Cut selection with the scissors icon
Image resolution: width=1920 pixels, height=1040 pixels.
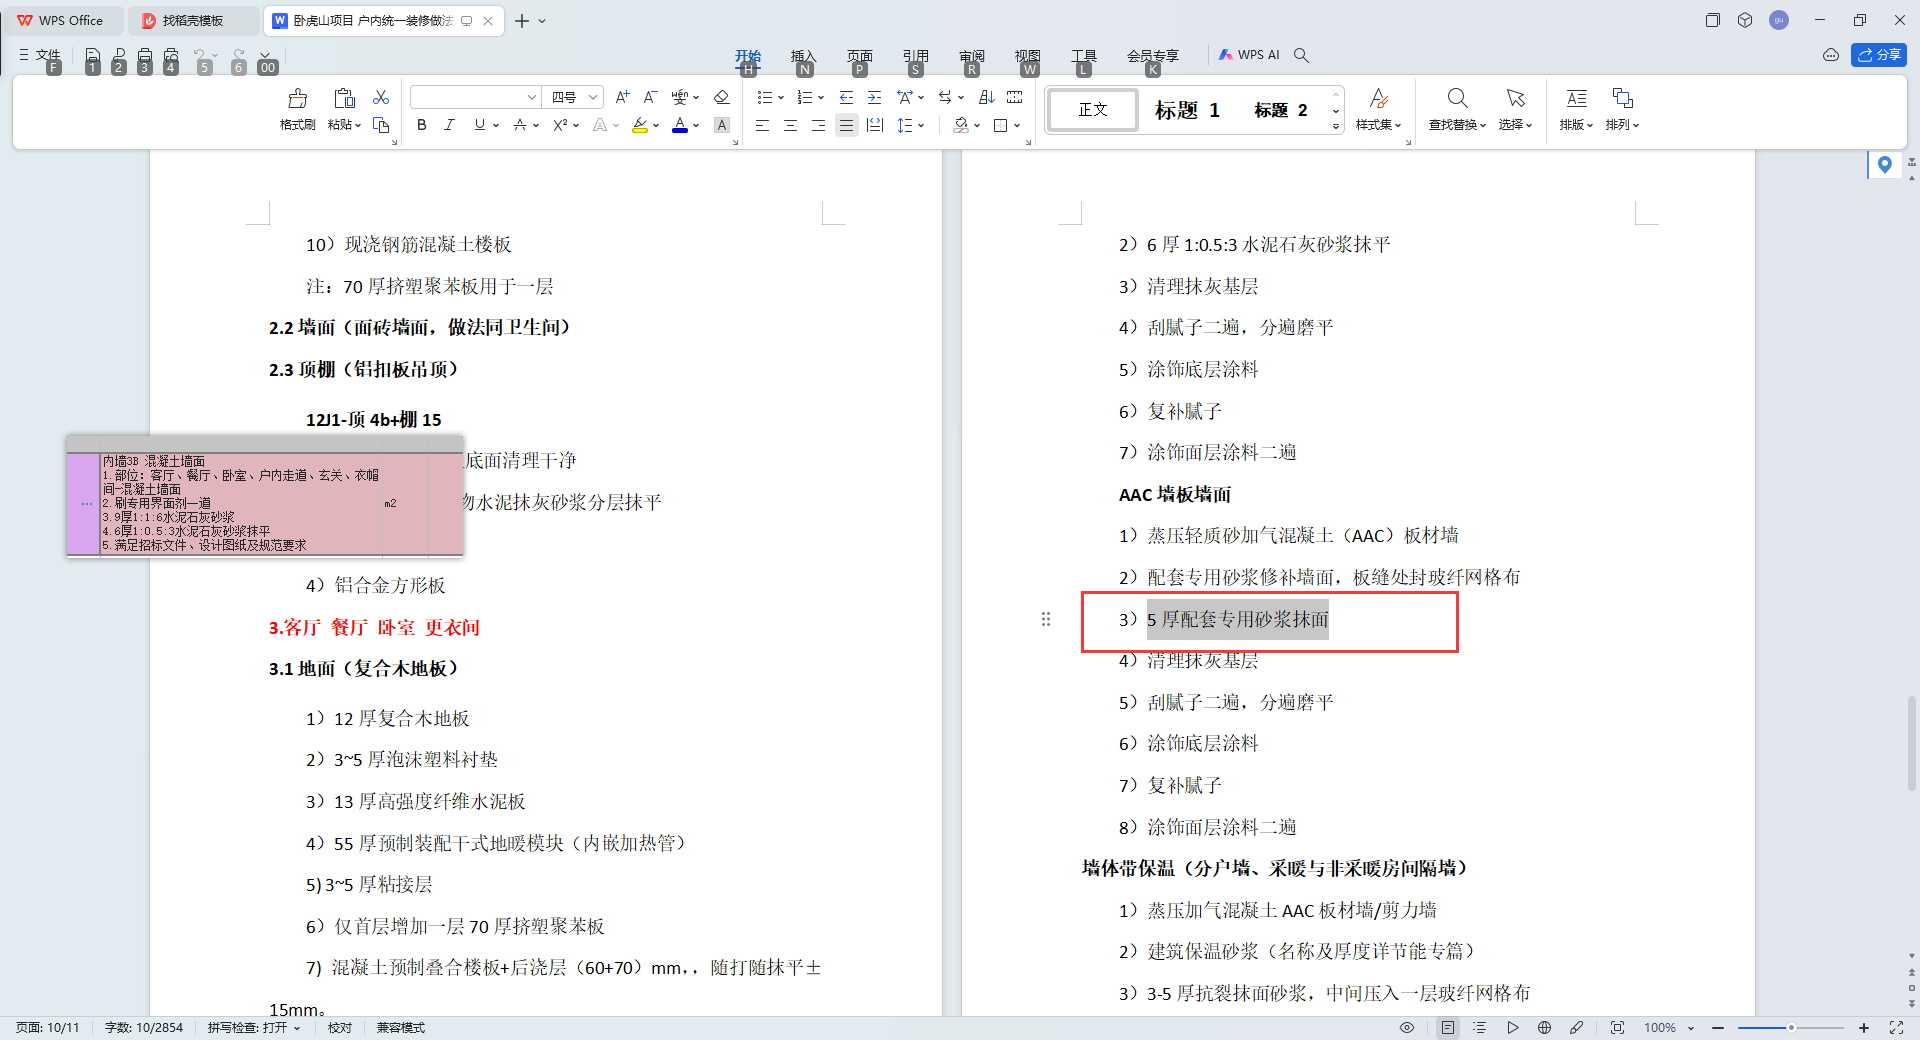pyautogui.click(x=381, y=97)
